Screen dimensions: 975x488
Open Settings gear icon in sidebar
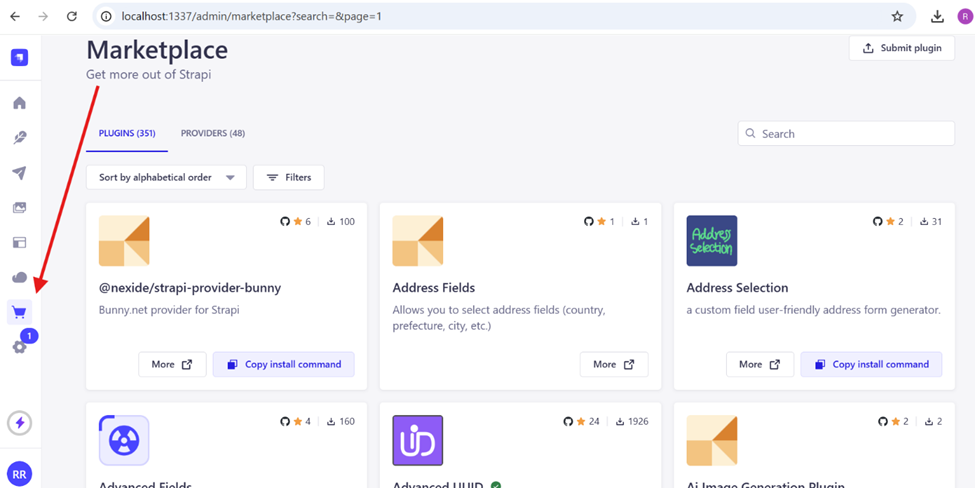[19, 347]
